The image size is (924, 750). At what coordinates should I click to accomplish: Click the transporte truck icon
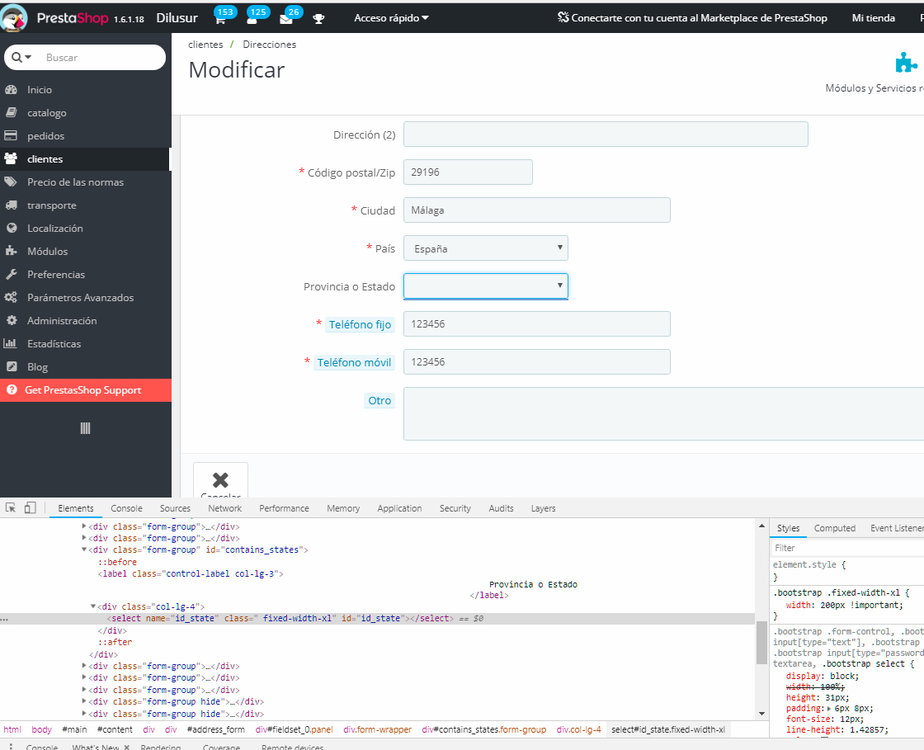(11, 205)
